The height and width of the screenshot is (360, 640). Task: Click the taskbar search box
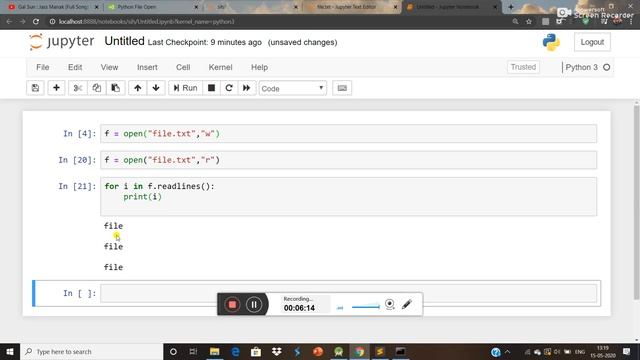(x=91, y=351)
